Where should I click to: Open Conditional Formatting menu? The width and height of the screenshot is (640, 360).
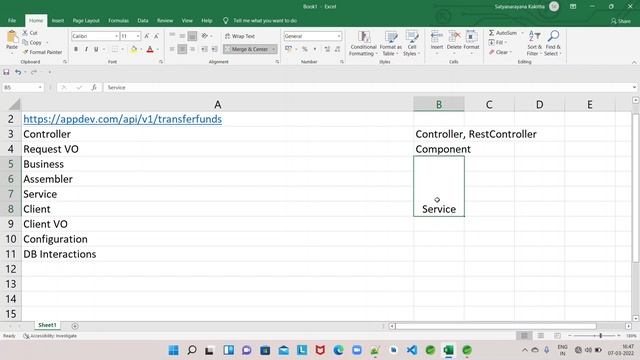click(363, 43)
